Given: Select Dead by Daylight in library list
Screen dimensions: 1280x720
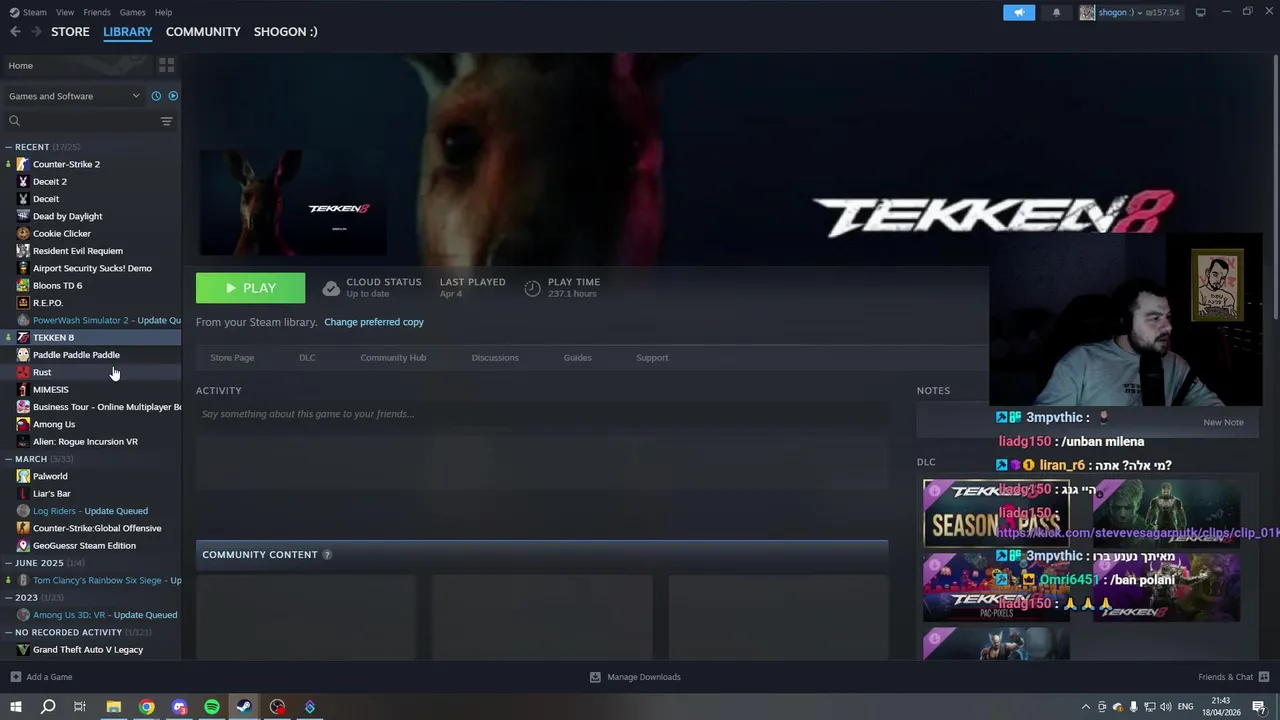Looking at the screenshot, I should pos(67,216).
